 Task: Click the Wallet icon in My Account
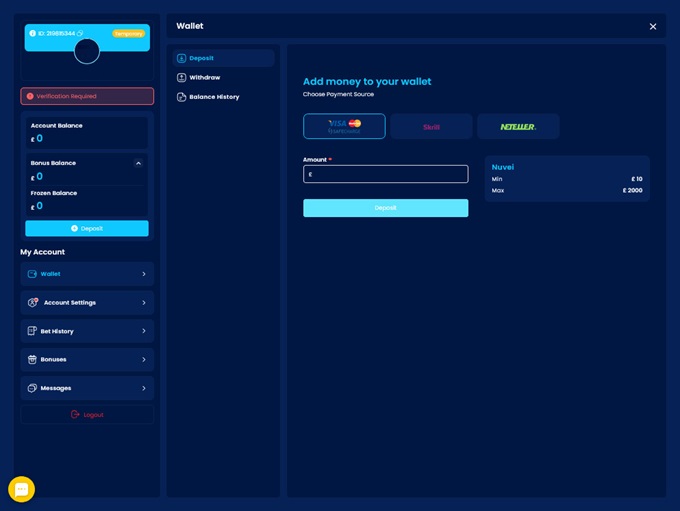click(33, 274)
